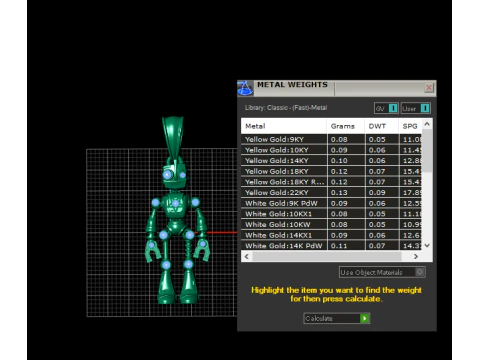Image resolution: width=480 pixels, height=360 pixels.
Task: Click the pendant bail atop the robot
Action: (172, 137)
